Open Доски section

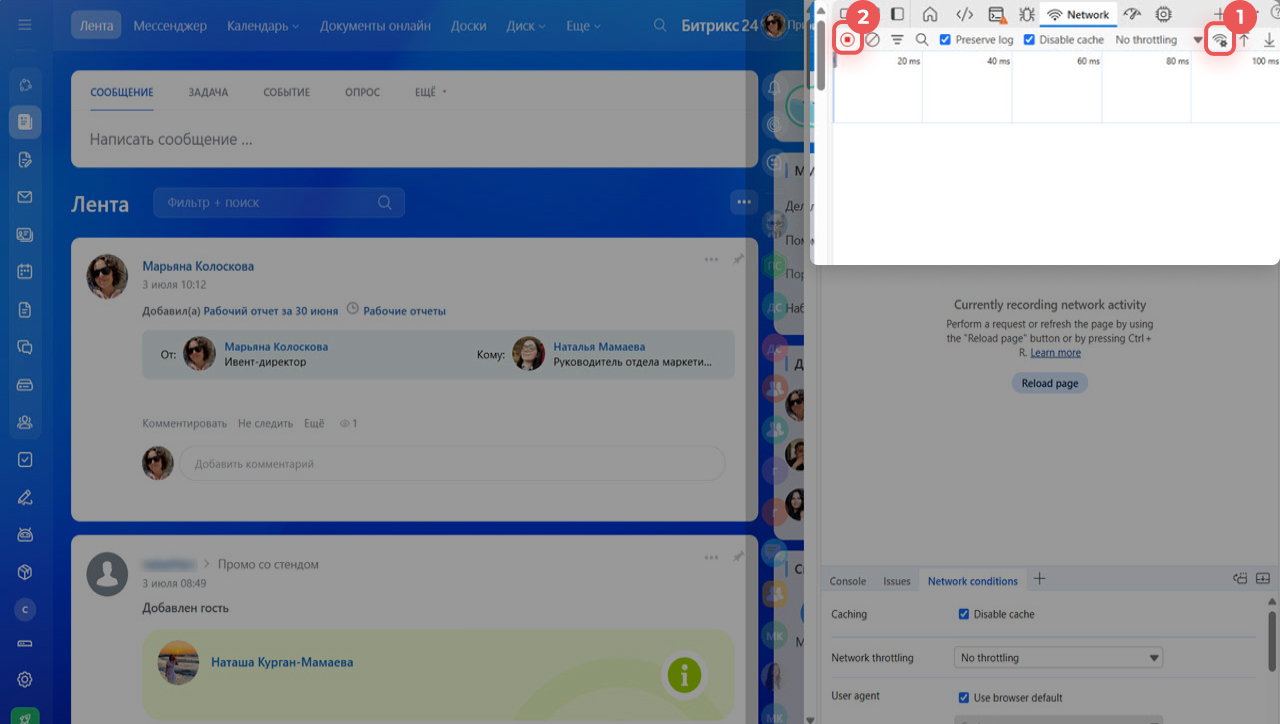click(468, 25)
